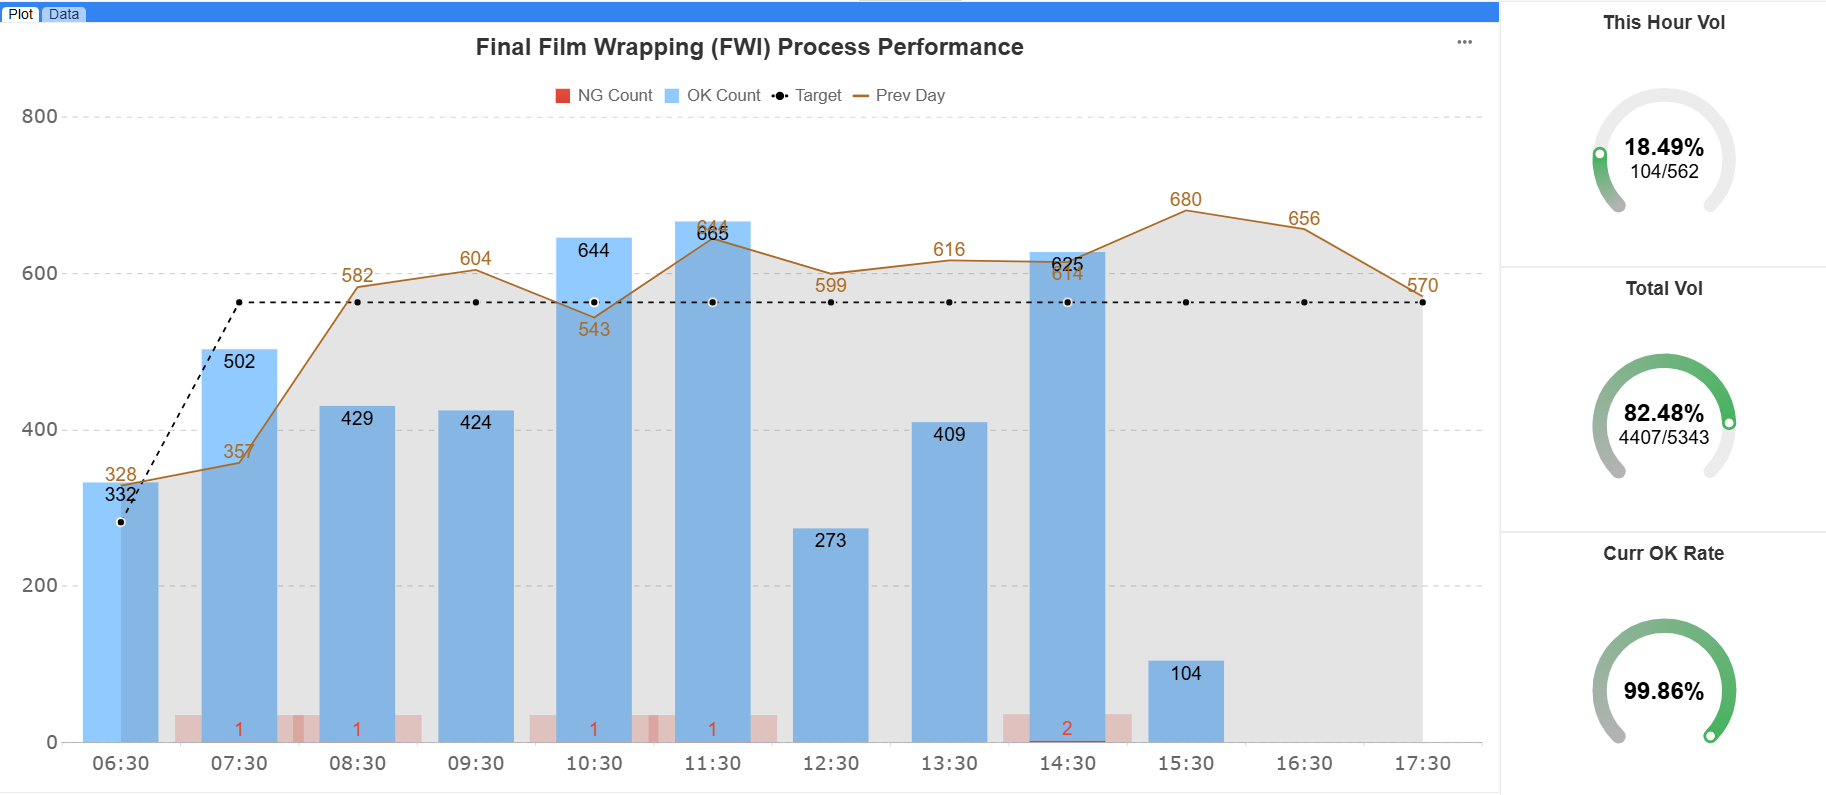Open the chart options ellipsis menu
Image resolution: width=1826 pixels, height=795 pixels.
coord(1464,42)
